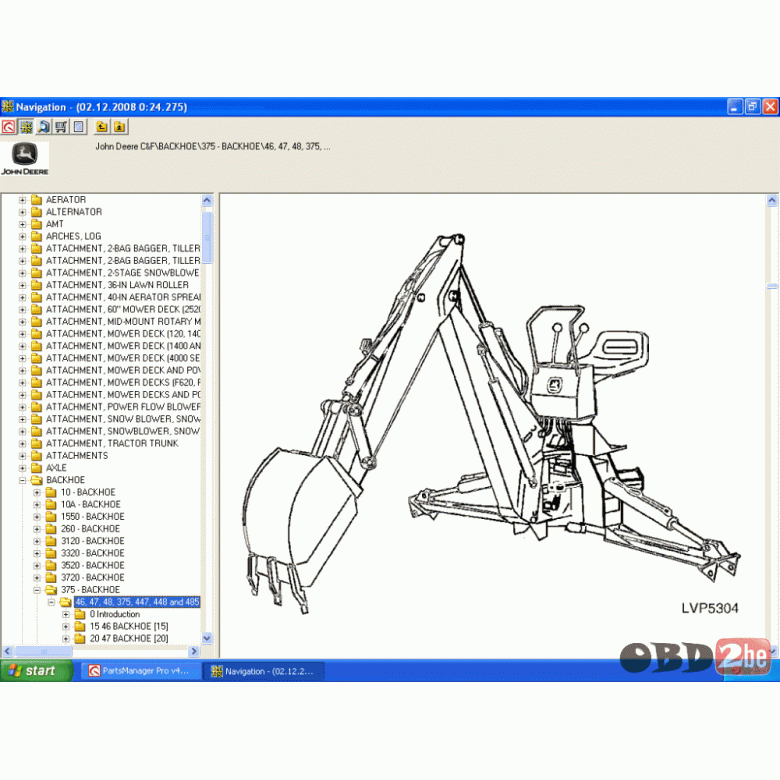Viewport: 780px width, 780px height.
Task: Click the AERATOR folder icon
Action: (36, 200)
